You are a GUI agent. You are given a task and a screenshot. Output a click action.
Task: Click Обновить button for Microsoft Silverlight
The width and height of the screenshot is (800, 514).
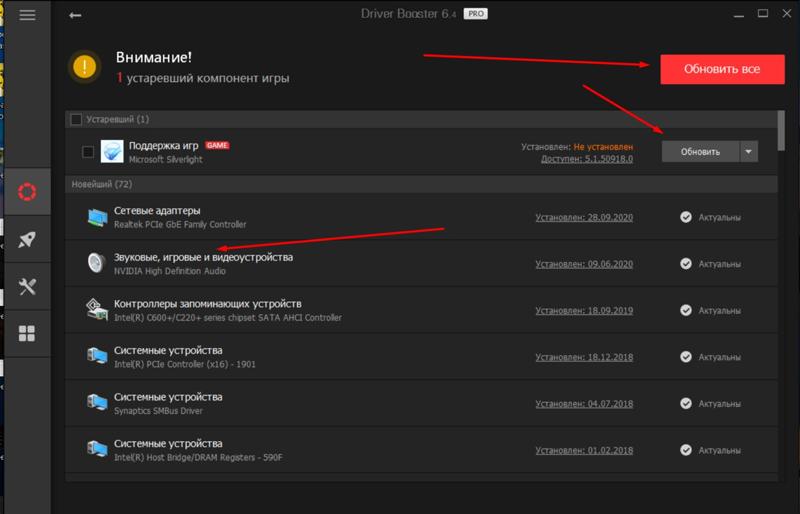coord(699,152)
